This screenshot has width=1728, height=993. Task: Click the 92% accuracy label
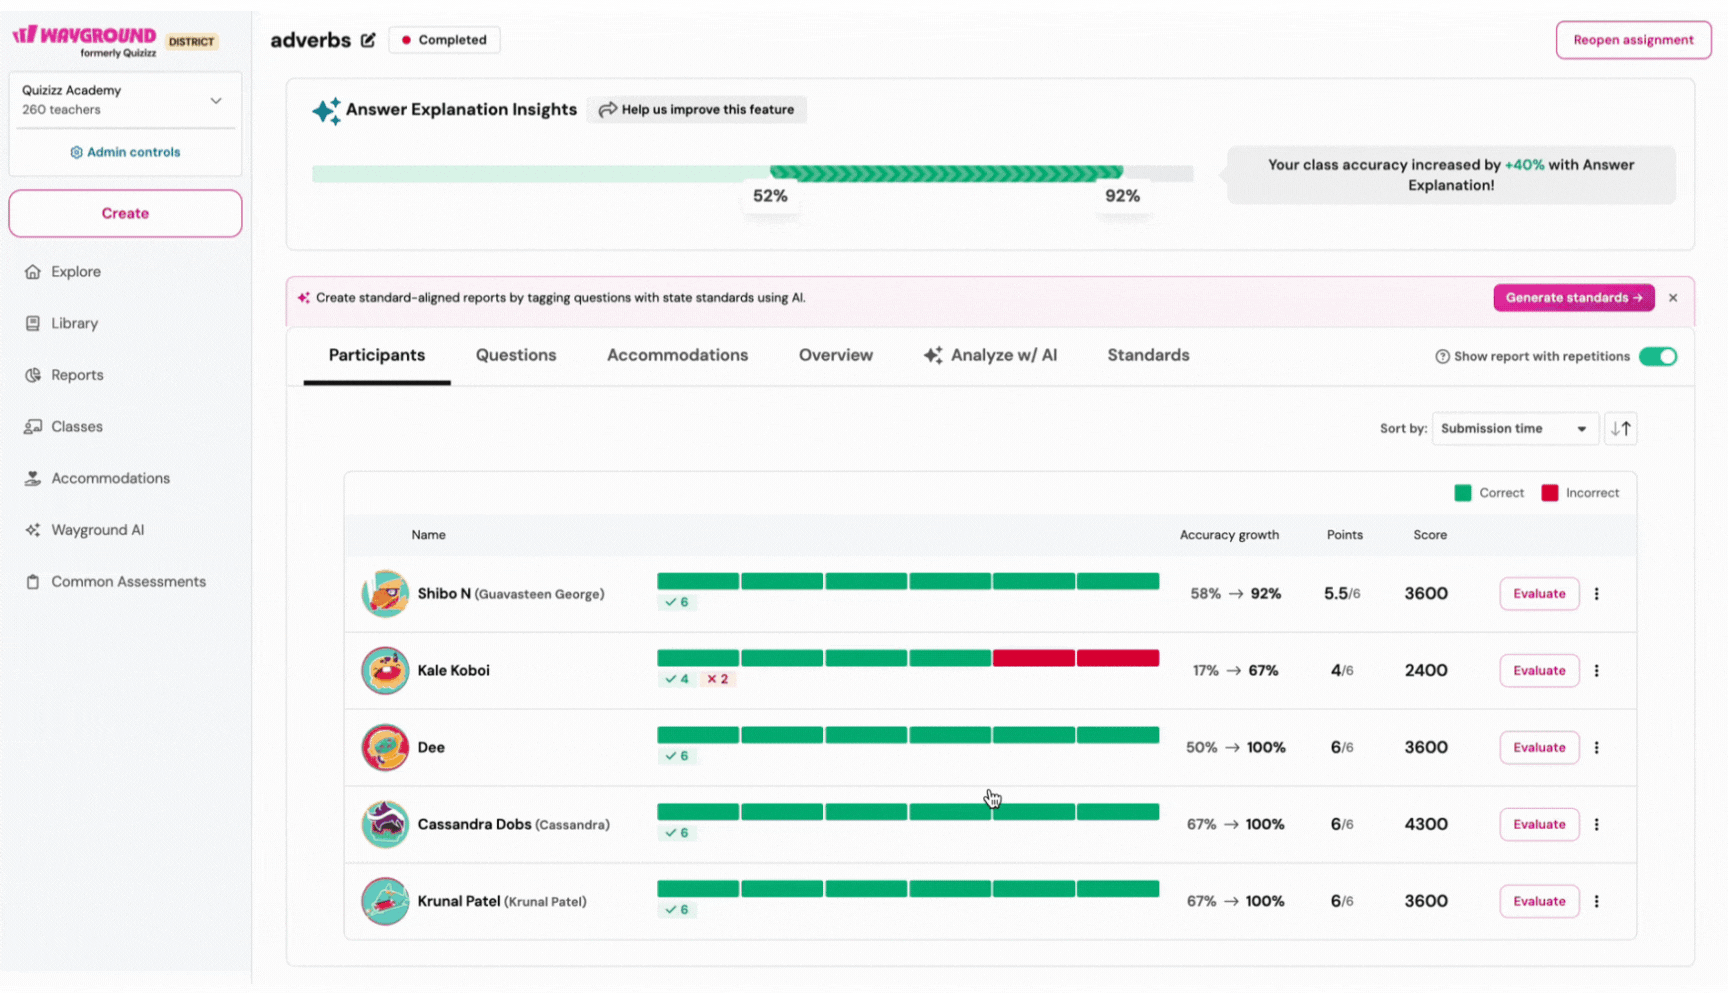1122,196
